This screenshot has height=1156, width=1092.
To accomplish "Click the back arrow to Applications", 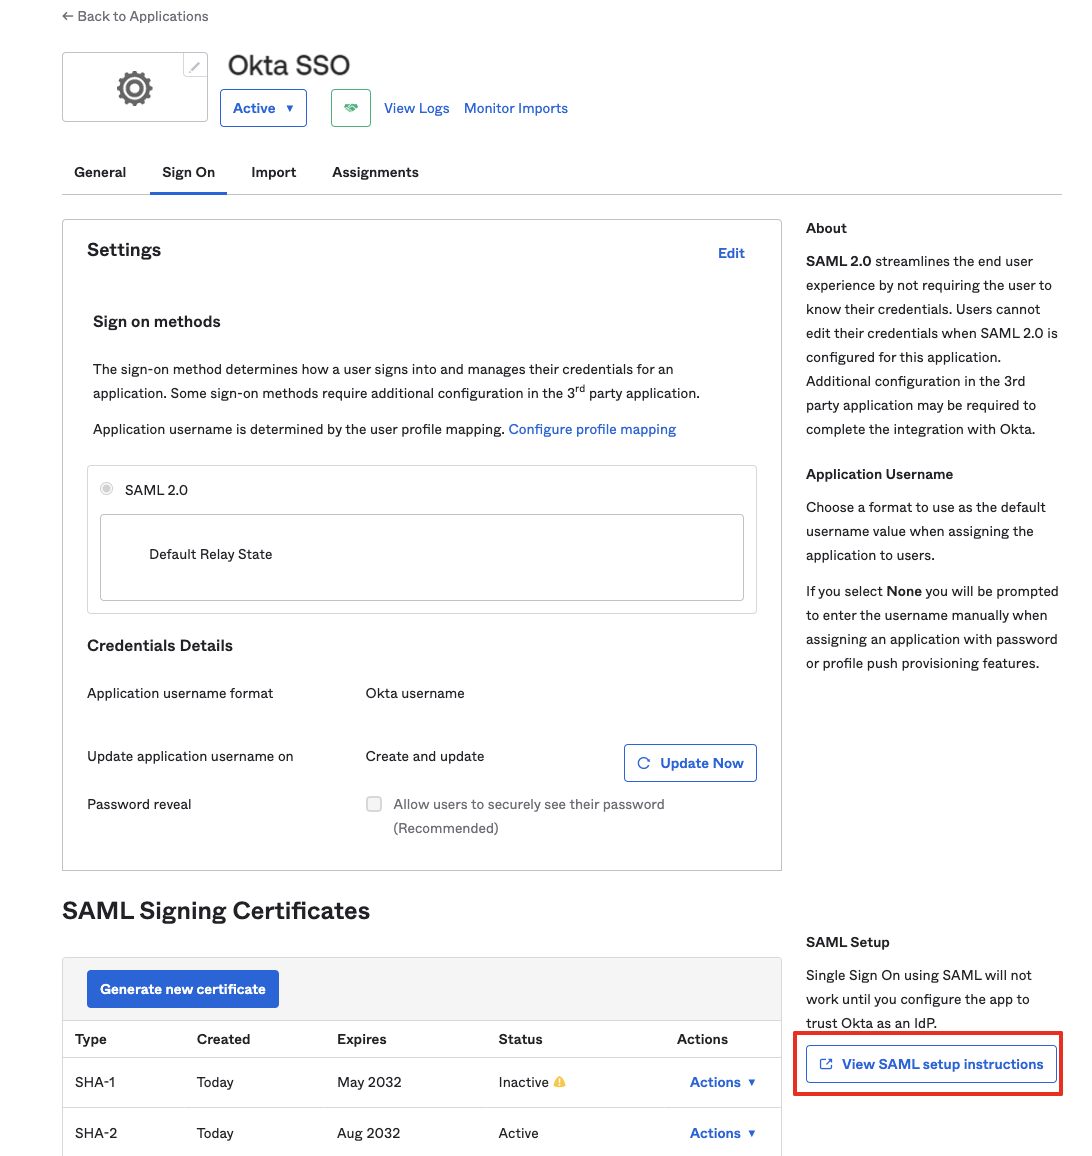I will pos(68,16).
